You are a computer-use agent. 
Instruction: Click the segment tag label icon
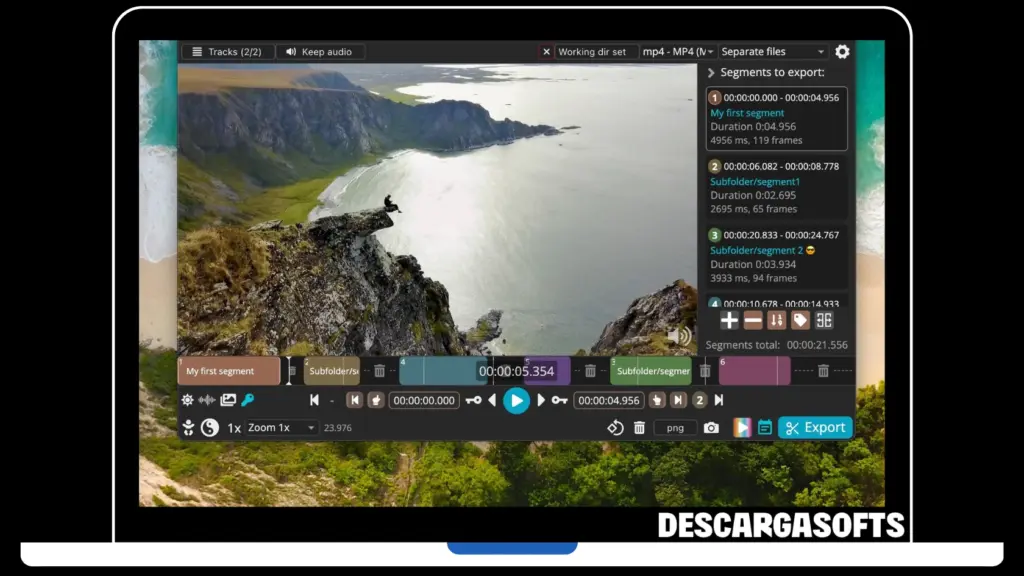tap(800, 320)
